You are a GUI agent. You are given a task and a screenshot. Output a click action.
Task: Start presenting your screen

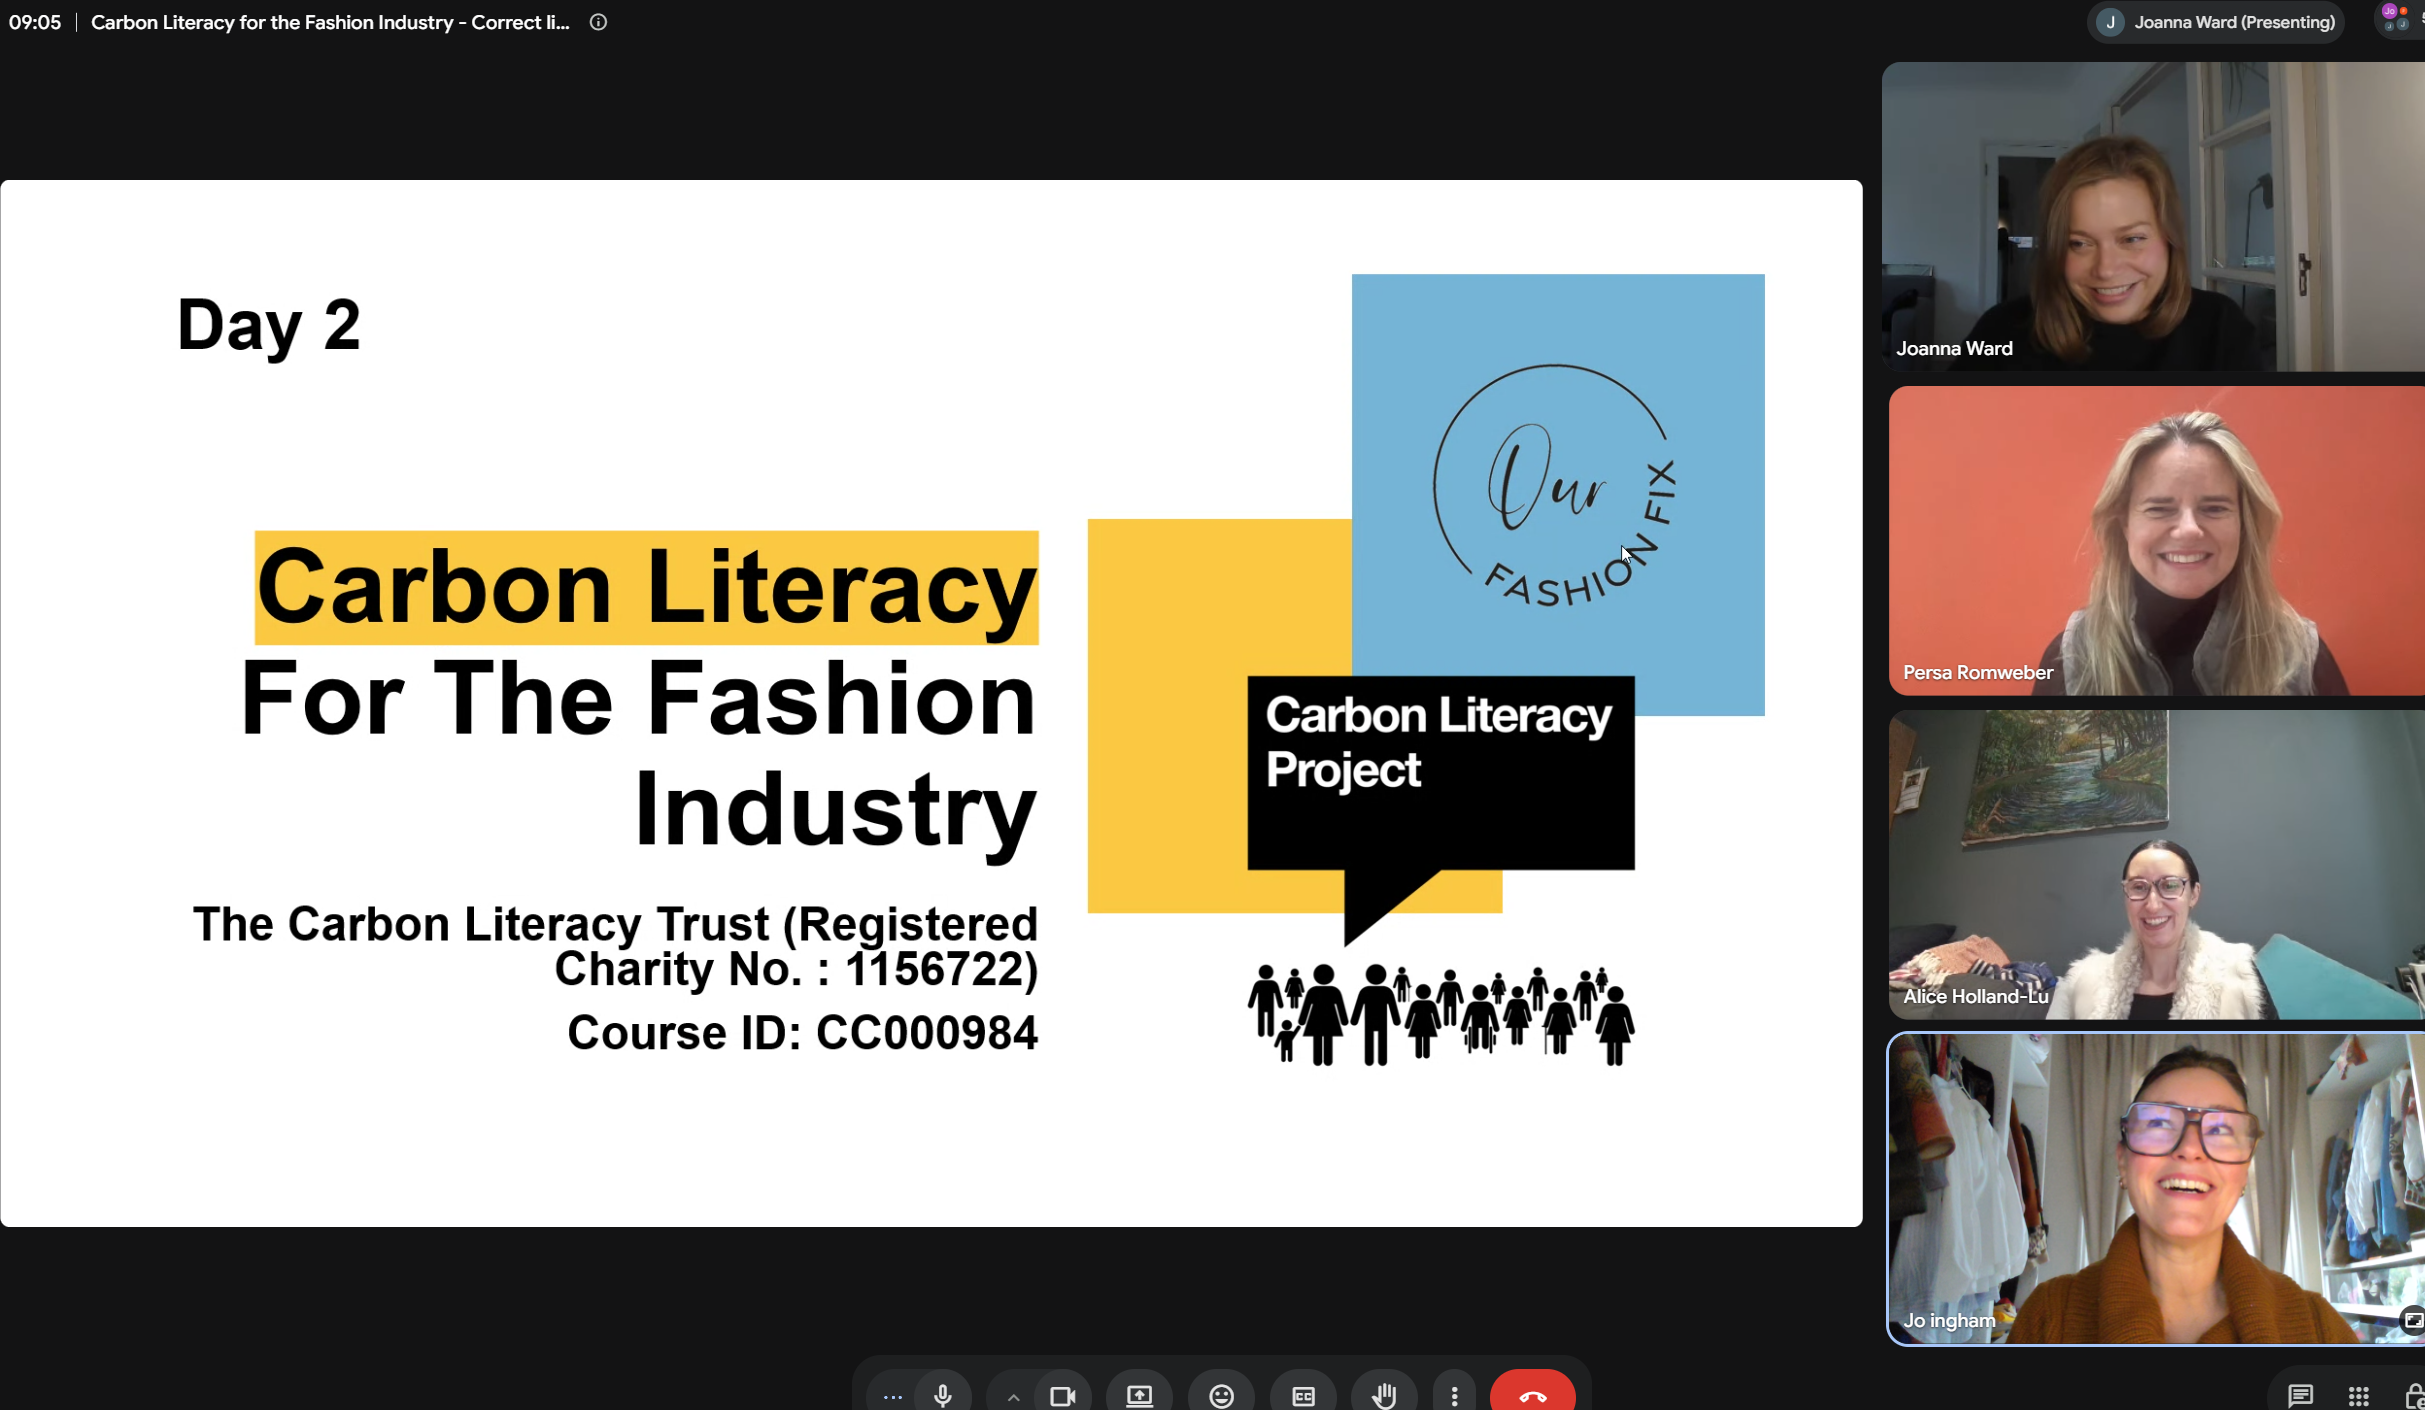[1139, 1394]
